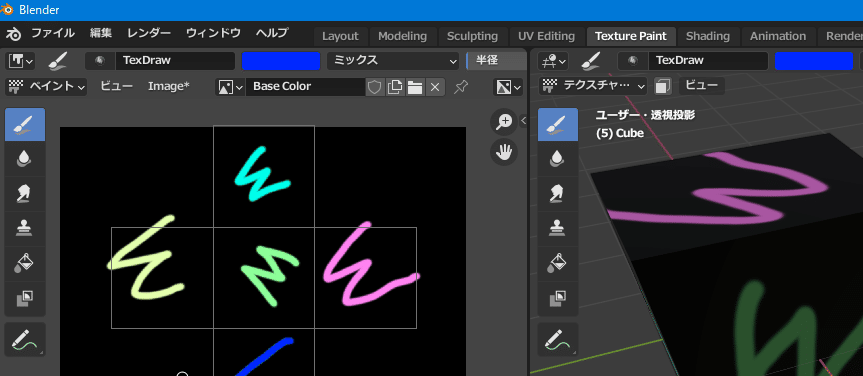Select Soften tool in image editor toolbar
This screenshot has width=863, height=376.
pyautogui.click(x=25, y=159)
